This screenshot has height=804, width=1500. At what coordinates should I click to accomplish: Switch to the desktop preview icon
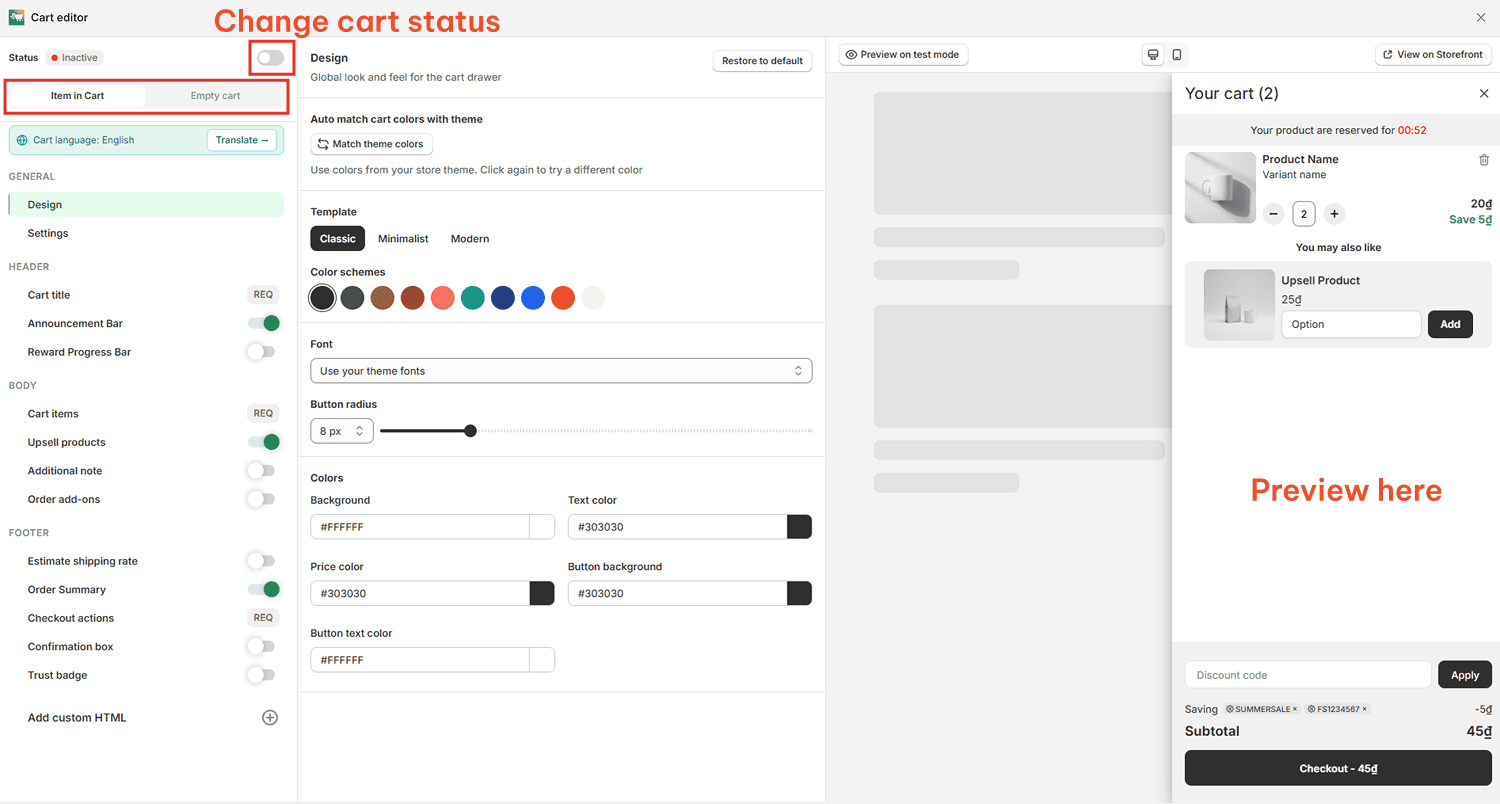click(x=1153, y=55)
